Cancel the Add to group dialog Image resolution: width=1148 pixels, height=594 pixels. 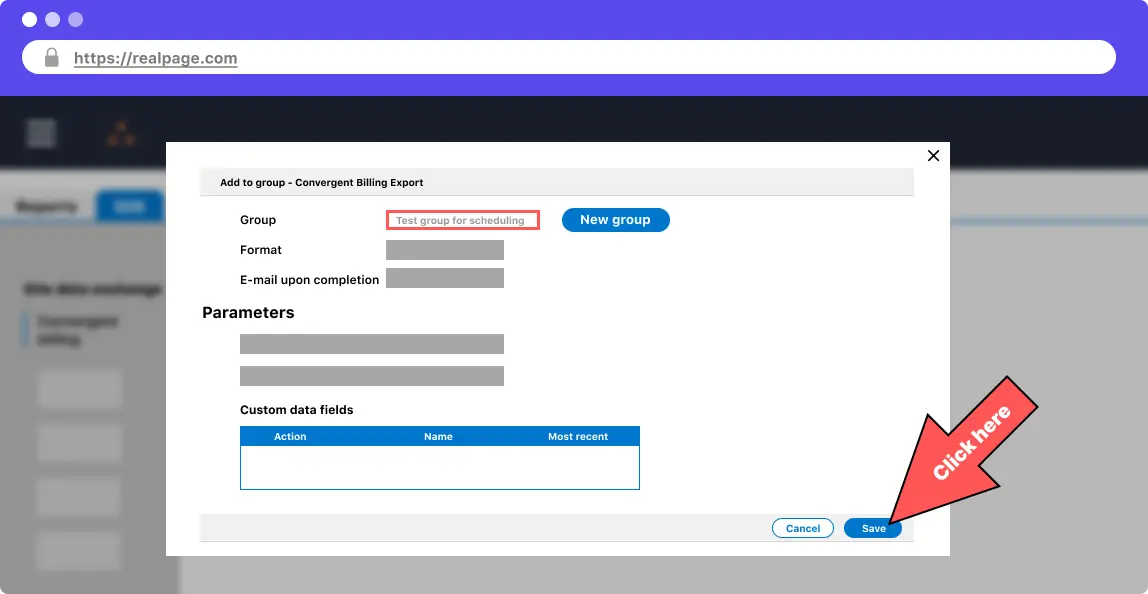(802, 528)
